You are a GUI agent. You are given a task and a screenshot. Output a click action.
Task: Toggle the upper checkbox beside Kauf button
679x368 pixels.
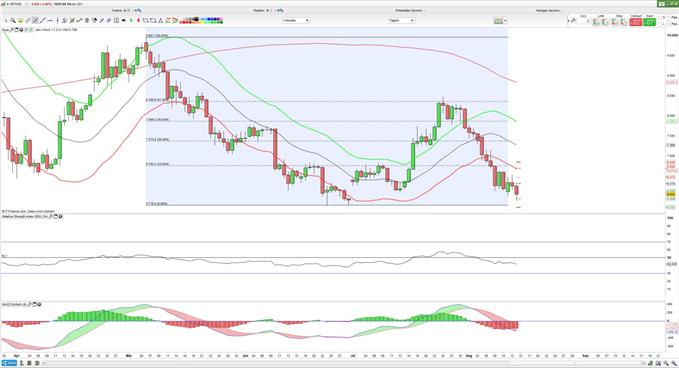pos(660,17)
